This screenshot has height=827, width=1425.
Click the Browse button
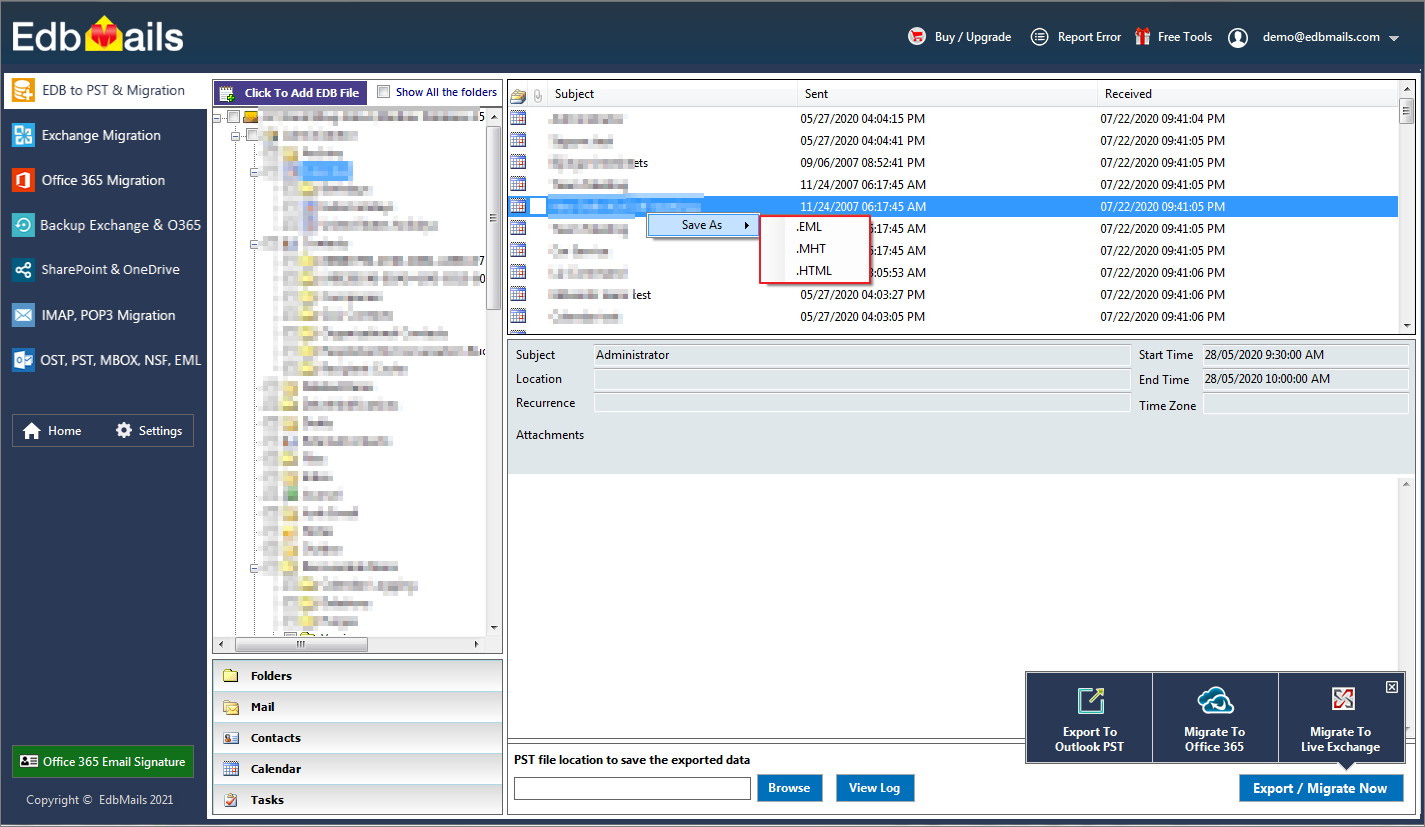(x=790, y=788)
